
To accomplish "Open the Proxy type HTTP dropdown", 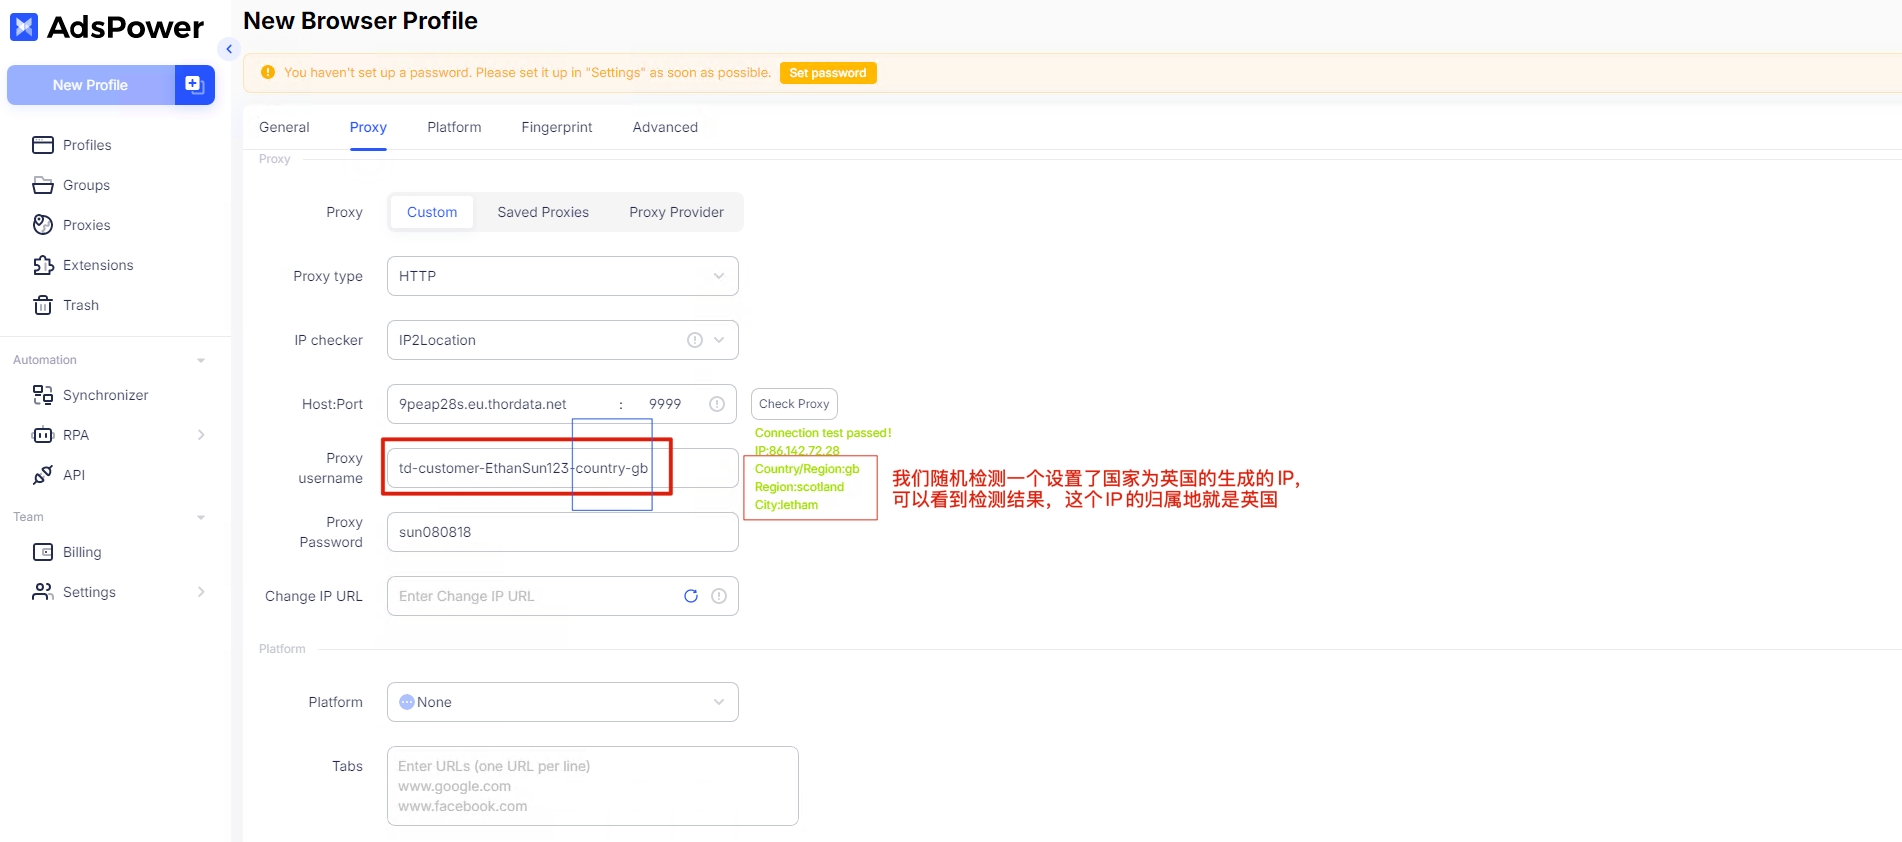I will pyautogui.click(x=562, y=276).
